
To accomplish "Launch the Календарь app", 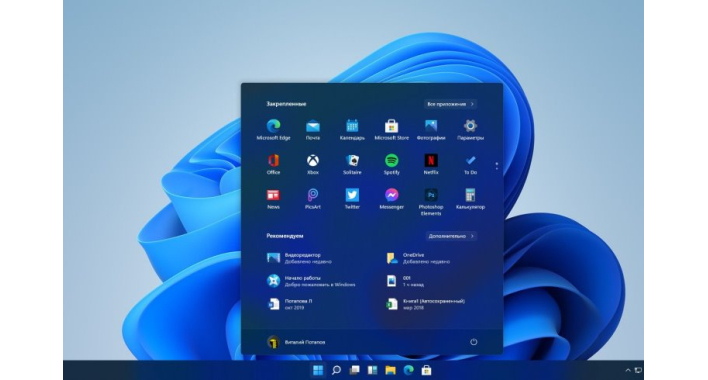I will [352, 130].
